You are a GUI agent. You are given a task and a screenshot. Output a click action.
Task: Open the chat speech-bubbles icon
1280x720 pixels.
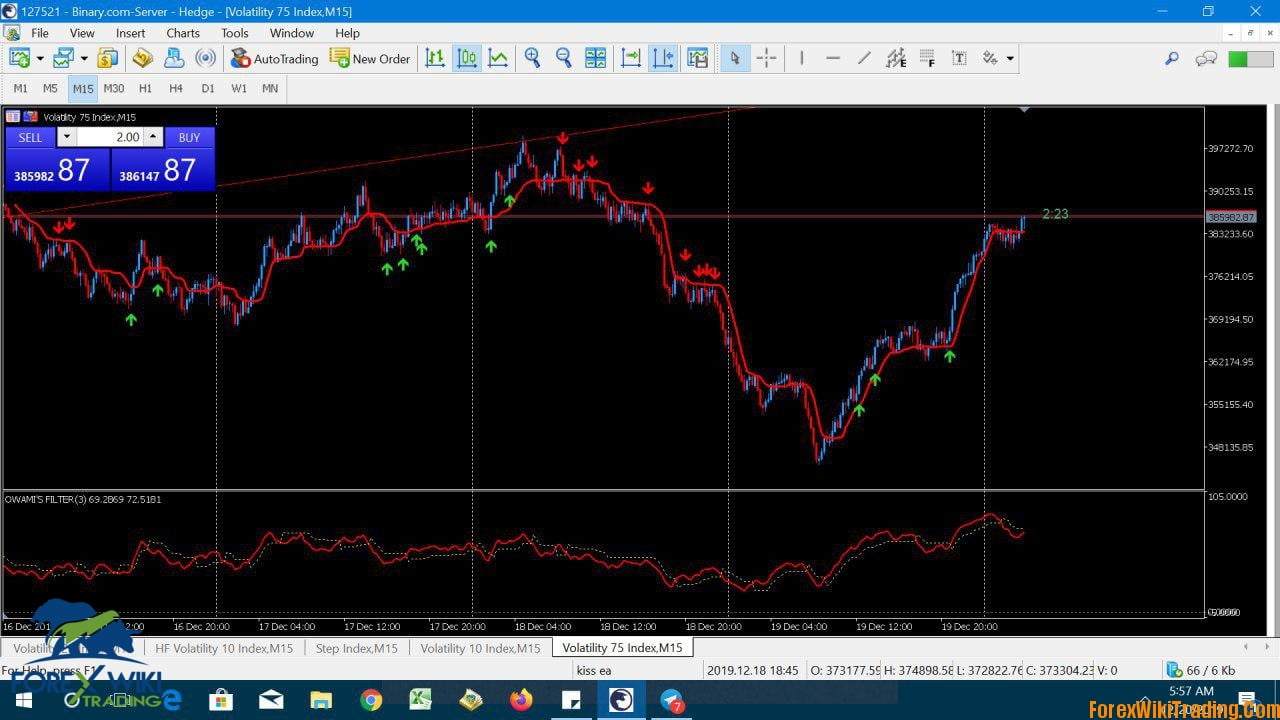[x=1206, y=58]
